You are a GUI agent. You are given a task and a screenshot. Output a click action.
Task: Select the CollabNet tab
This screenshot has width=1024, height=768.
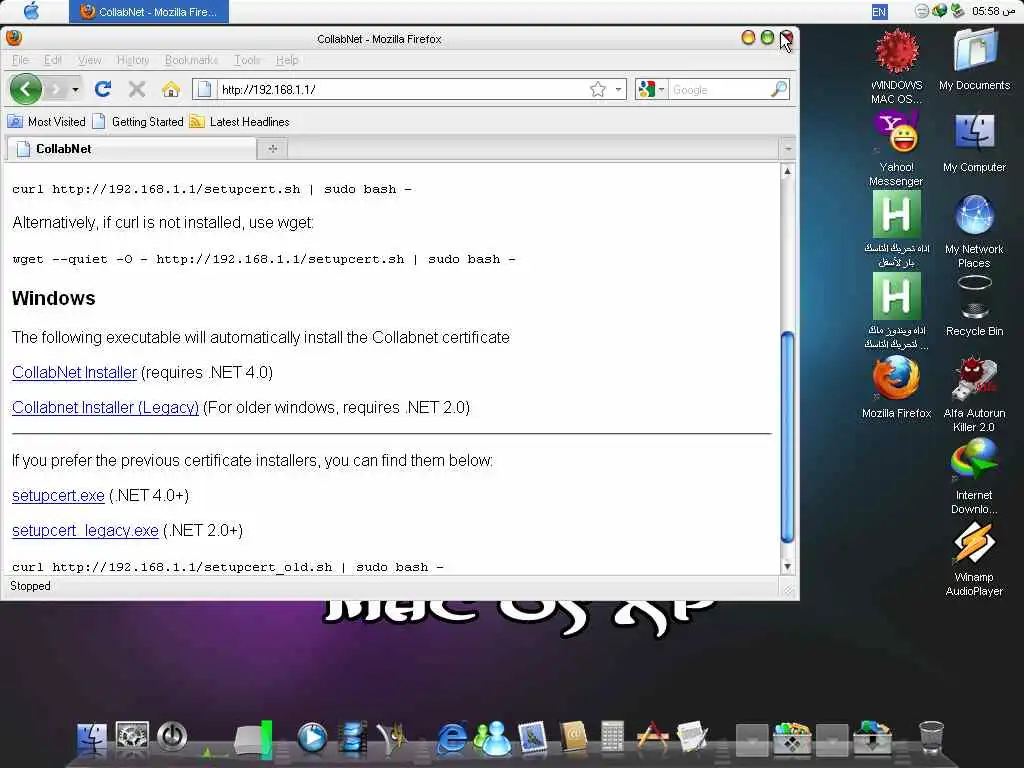point(131,149)
